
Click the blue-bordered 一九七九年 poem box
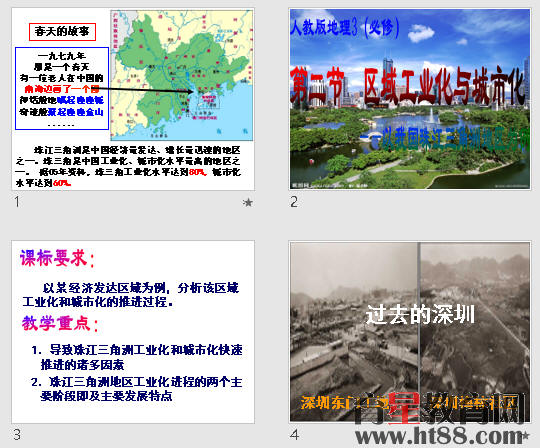pyautogui.click(x=62, y=88)
